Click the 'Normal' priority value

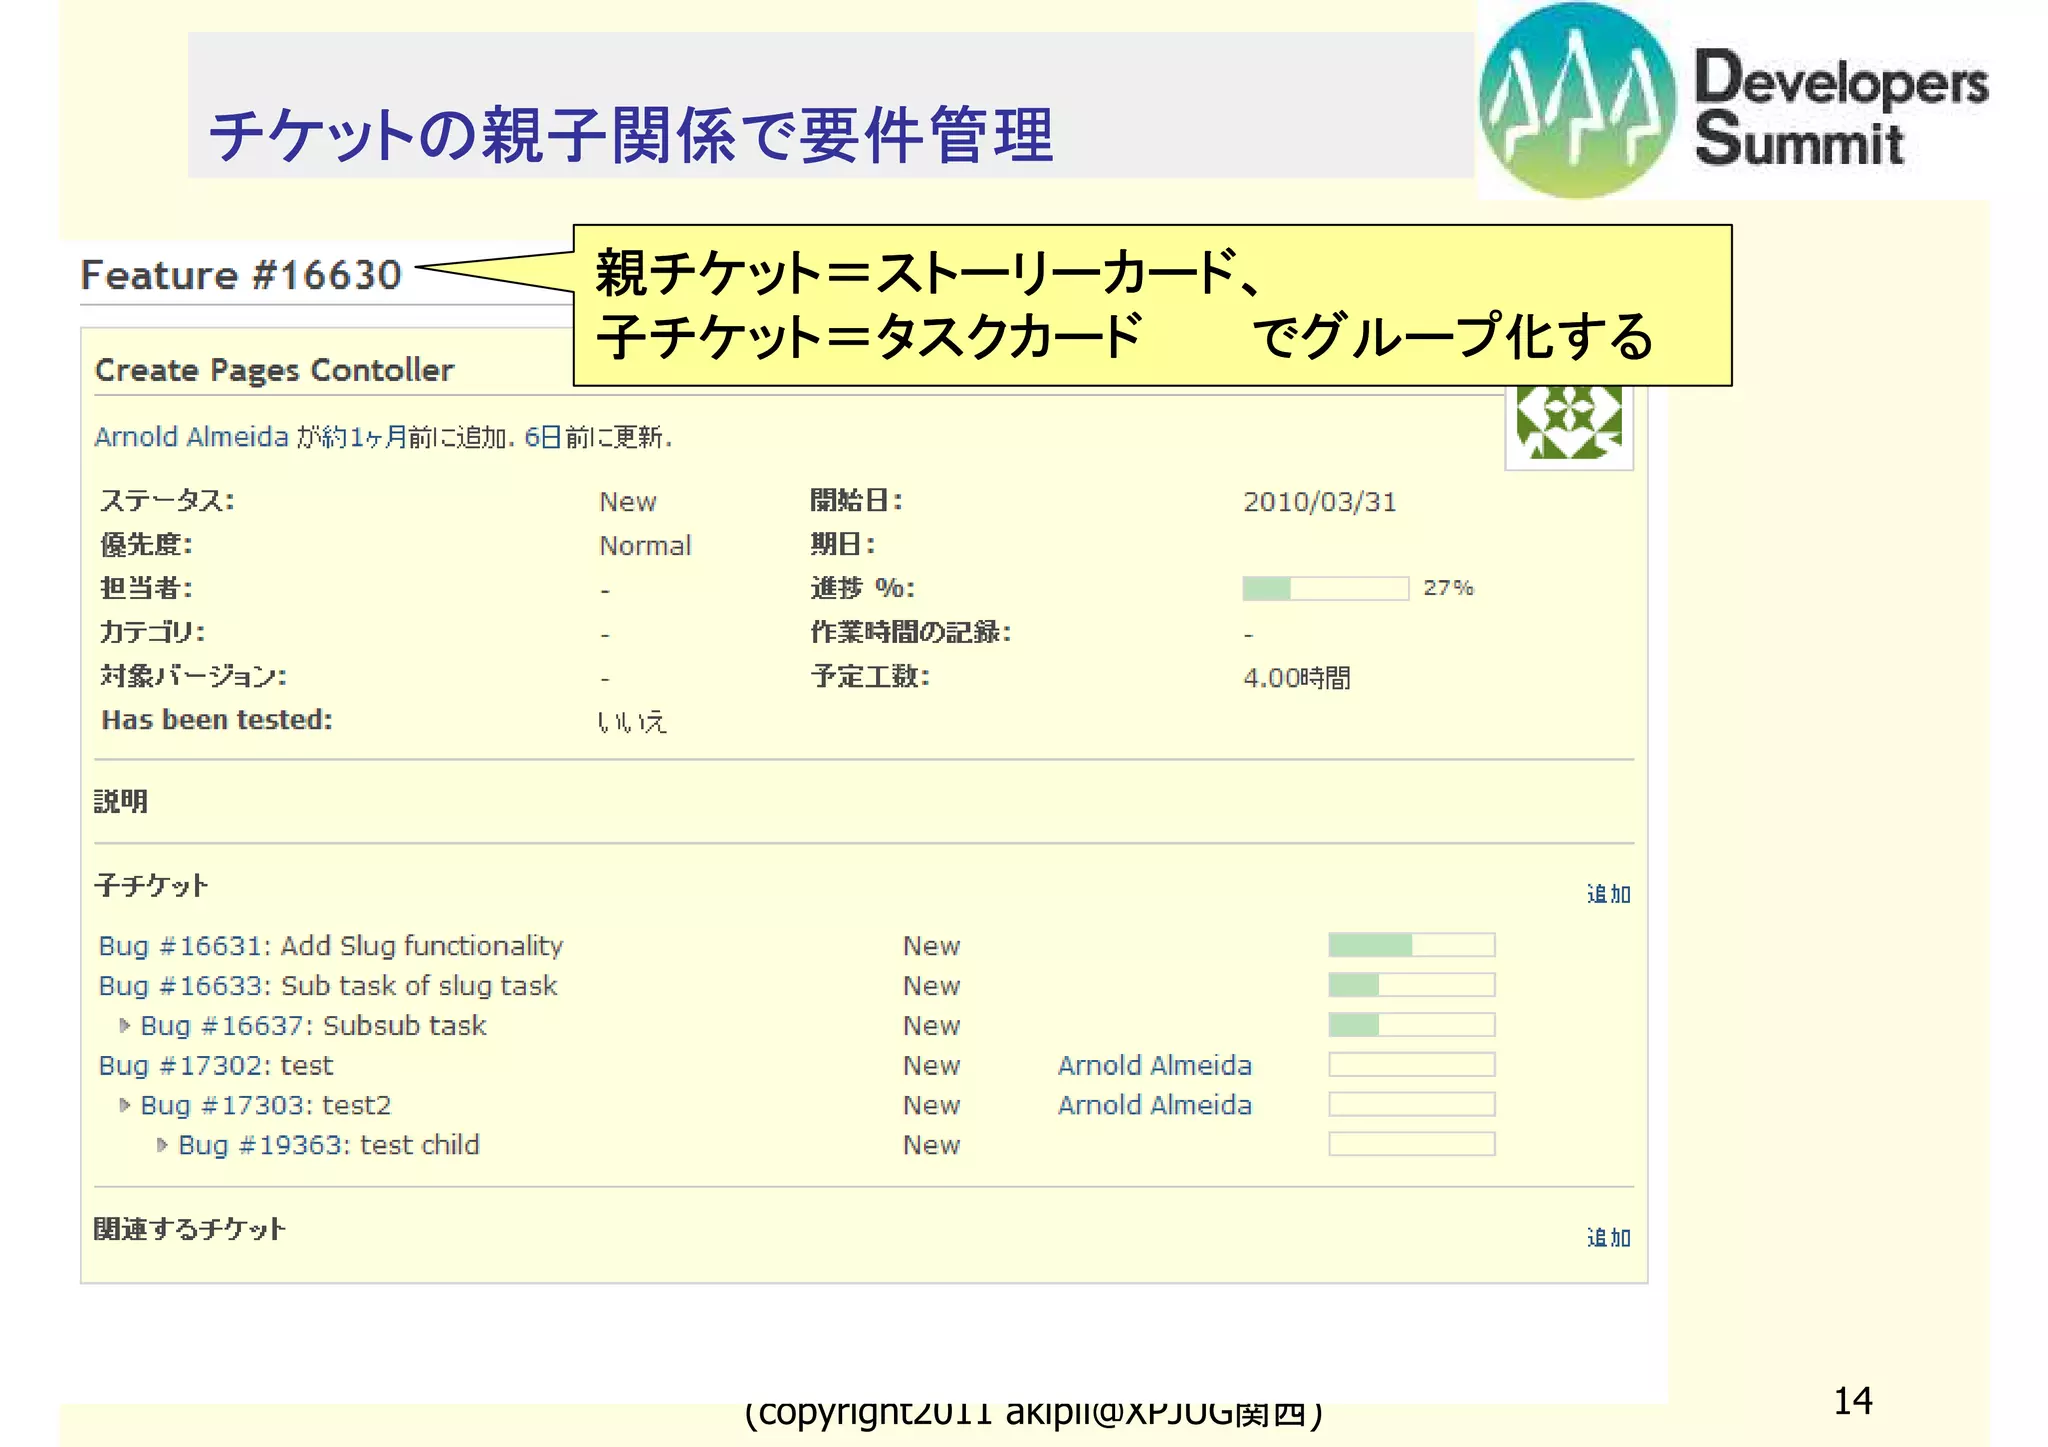(x=645, y=546)
